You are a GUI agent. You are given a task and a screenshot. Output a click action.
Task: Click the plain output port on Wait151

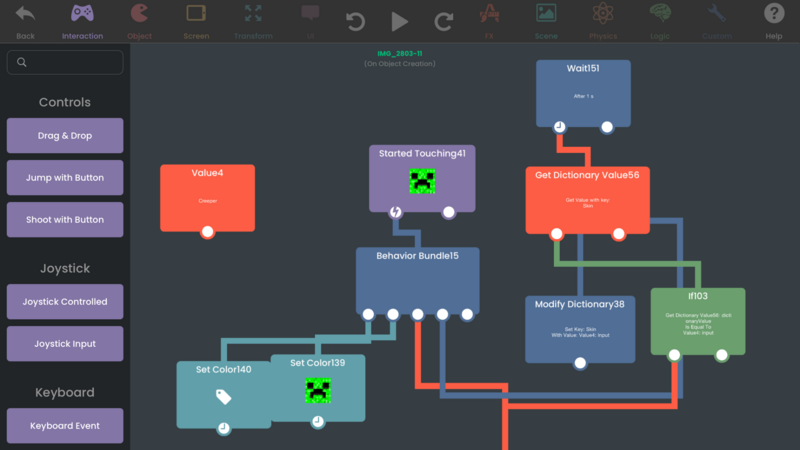(x=607, y=127)
